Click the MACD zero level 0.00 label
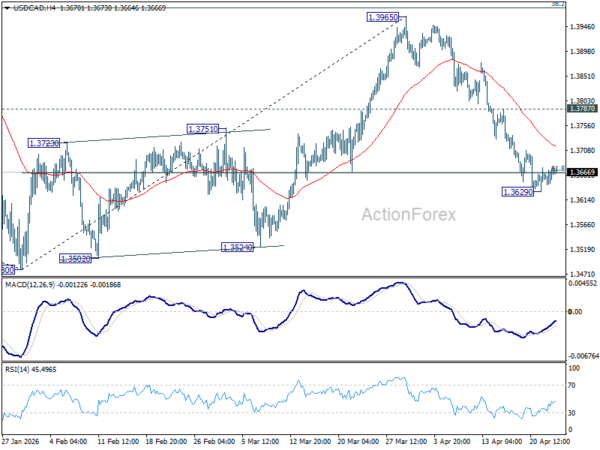600x450 pixels. coord(576,312)
